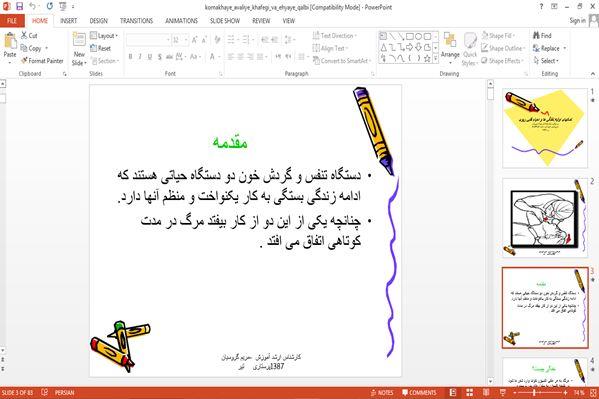Click the zoom out minus button
This screenshot has width=599, height=399.
point(515,393)
